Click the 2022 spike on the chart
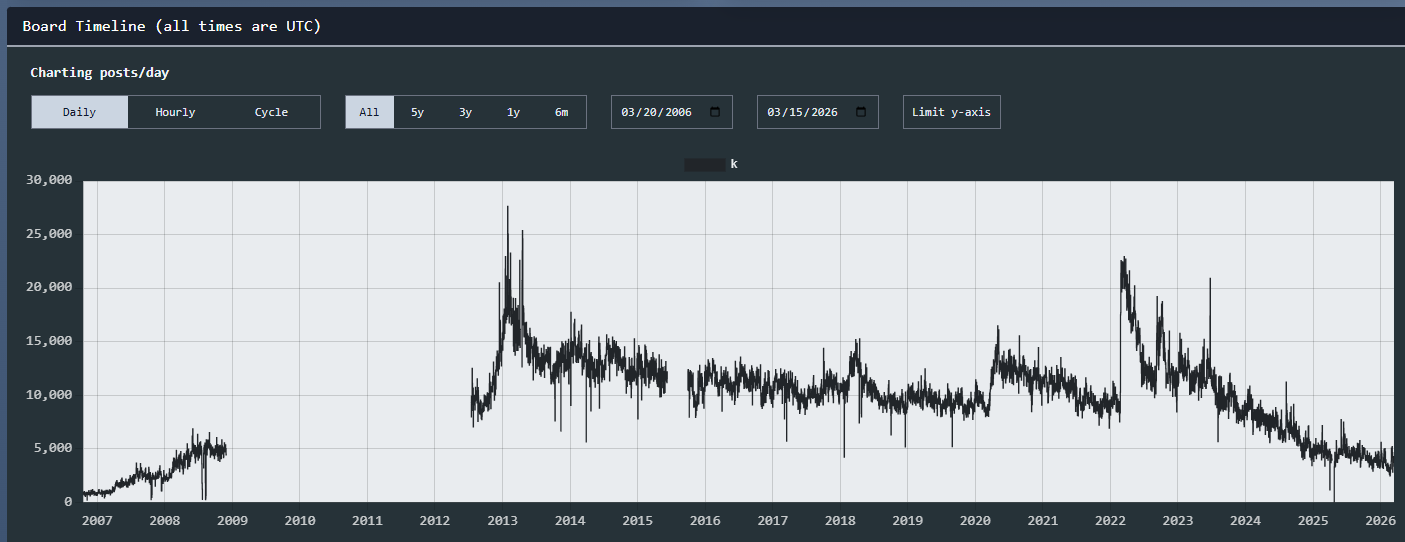Image resolution: width=1405 pixels, height=542 pixels. [1125, 258]
